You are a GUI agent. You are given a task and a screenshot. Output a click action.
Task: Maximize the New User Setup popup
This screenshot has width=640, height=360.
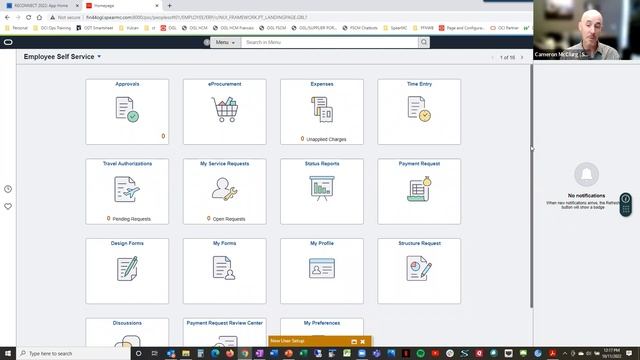click(354, 341)
